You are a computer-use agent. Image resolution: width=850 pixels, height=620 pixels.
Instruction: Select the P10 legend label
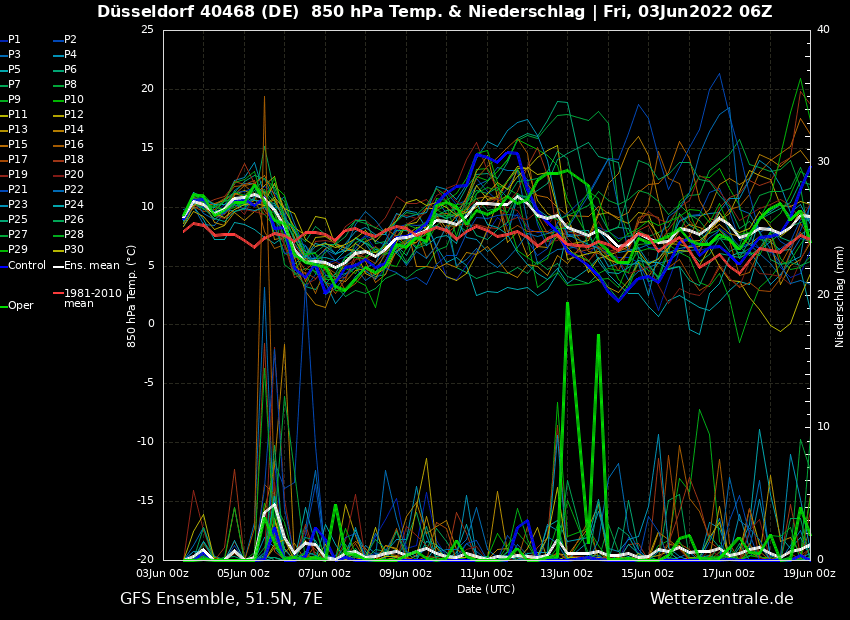coord(74,100)
